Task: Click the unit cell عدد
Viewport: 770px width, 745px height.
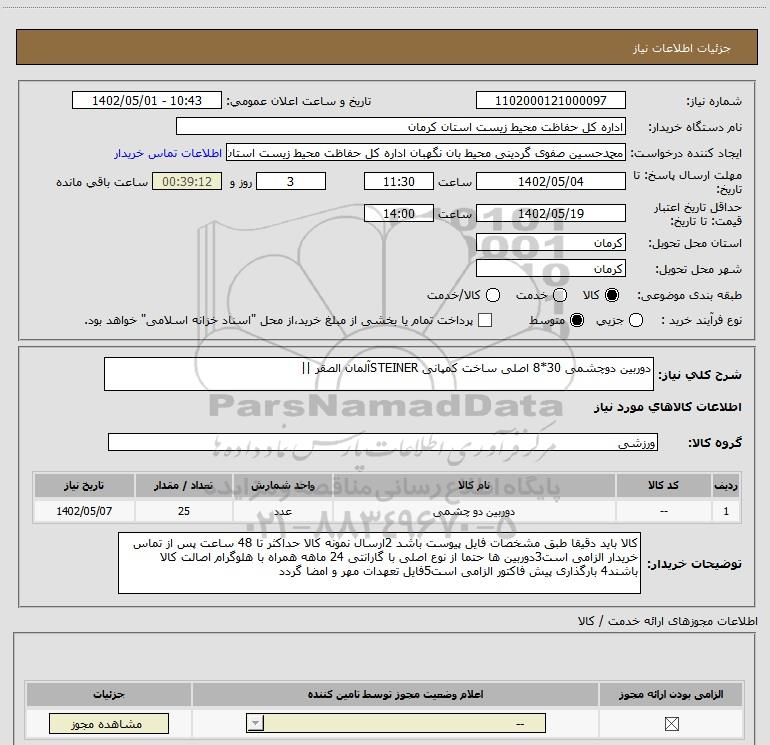Action: click(x=283, y=511)
